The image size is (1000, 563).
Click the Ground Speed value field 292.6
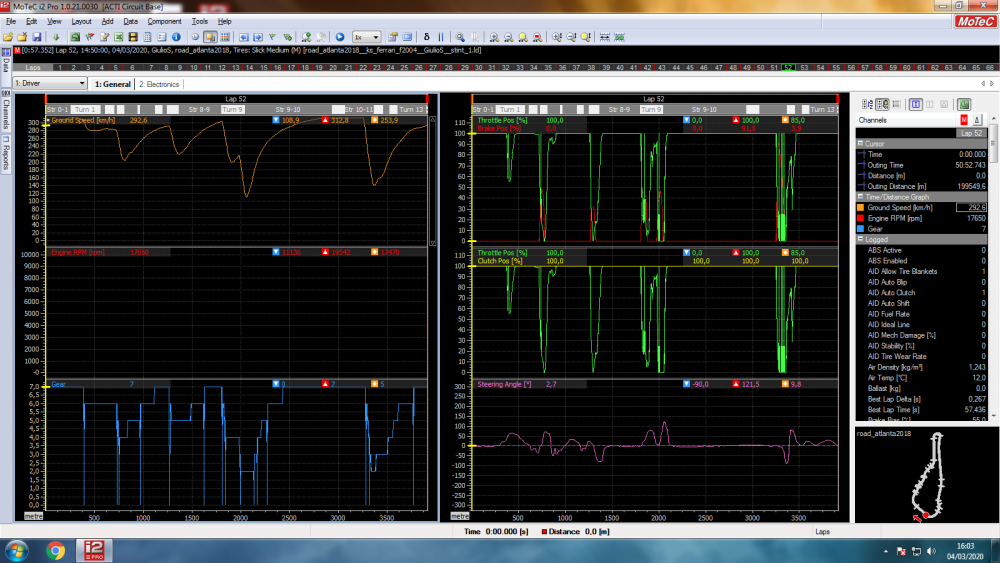pyautogui.click(x=971, y=207)
